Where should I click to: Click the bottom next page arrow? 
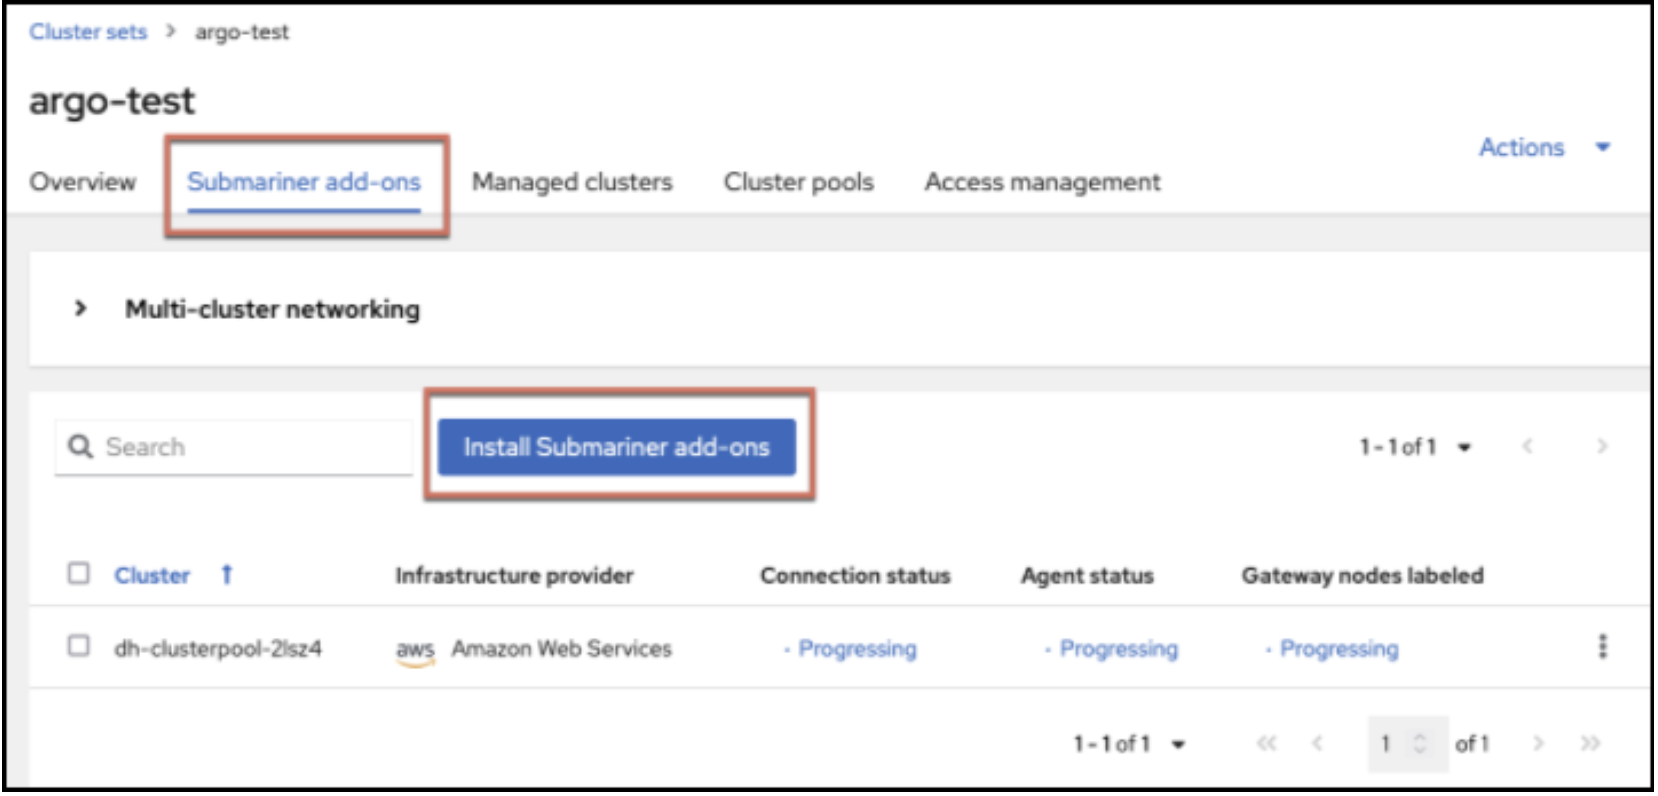[x=1538, y=743]
